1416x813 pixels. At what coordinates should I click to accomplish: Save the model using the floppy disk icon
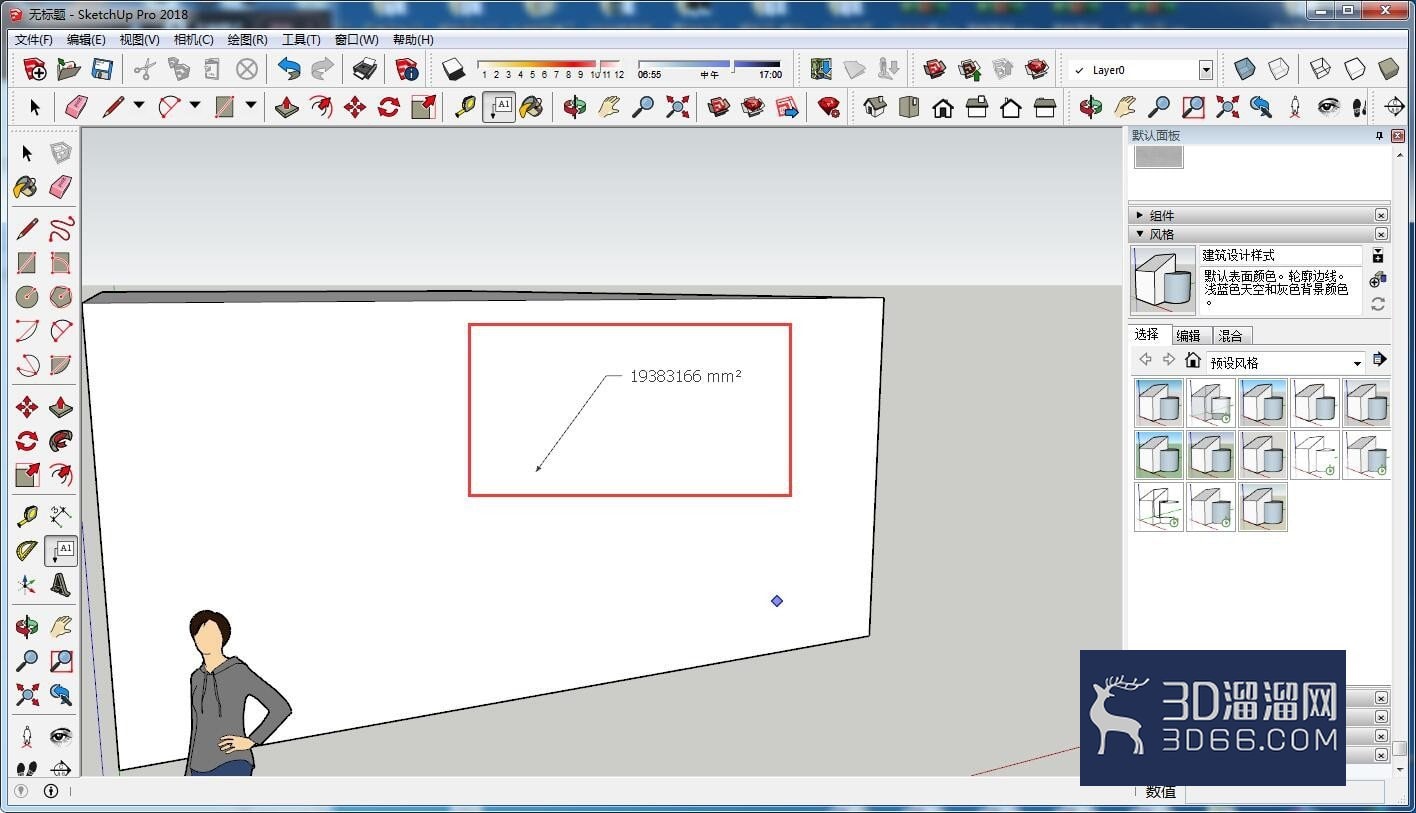pyautogui.click(x=102, y=69)
